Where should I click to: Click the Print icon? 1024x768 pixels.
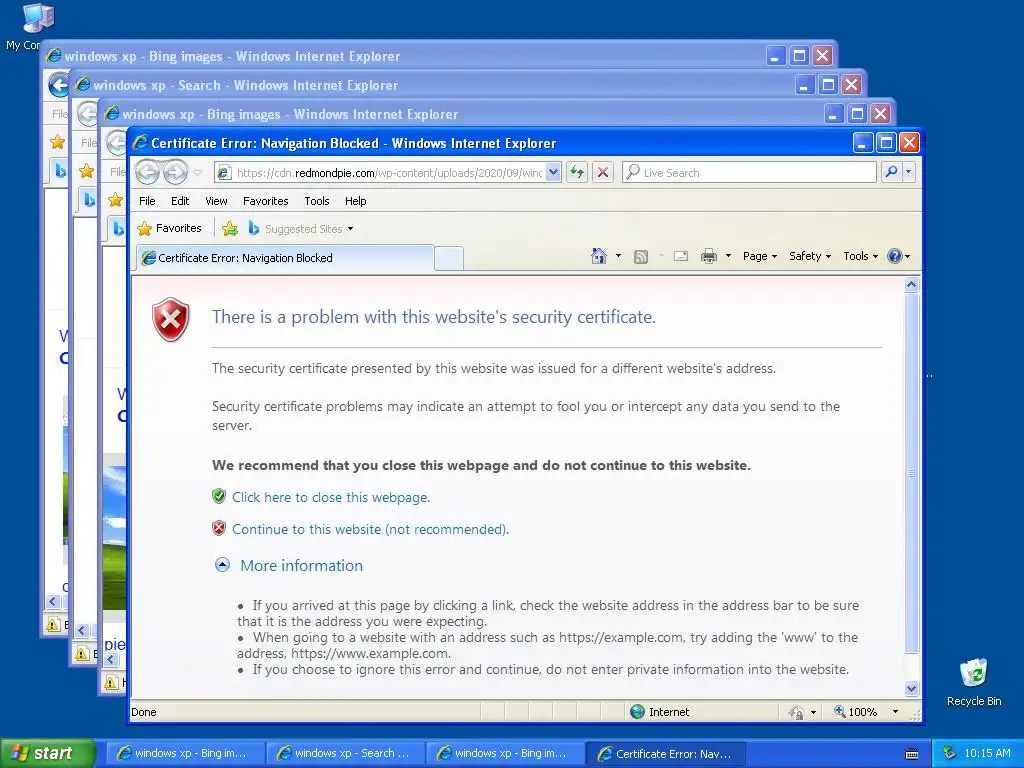[709, 256]
